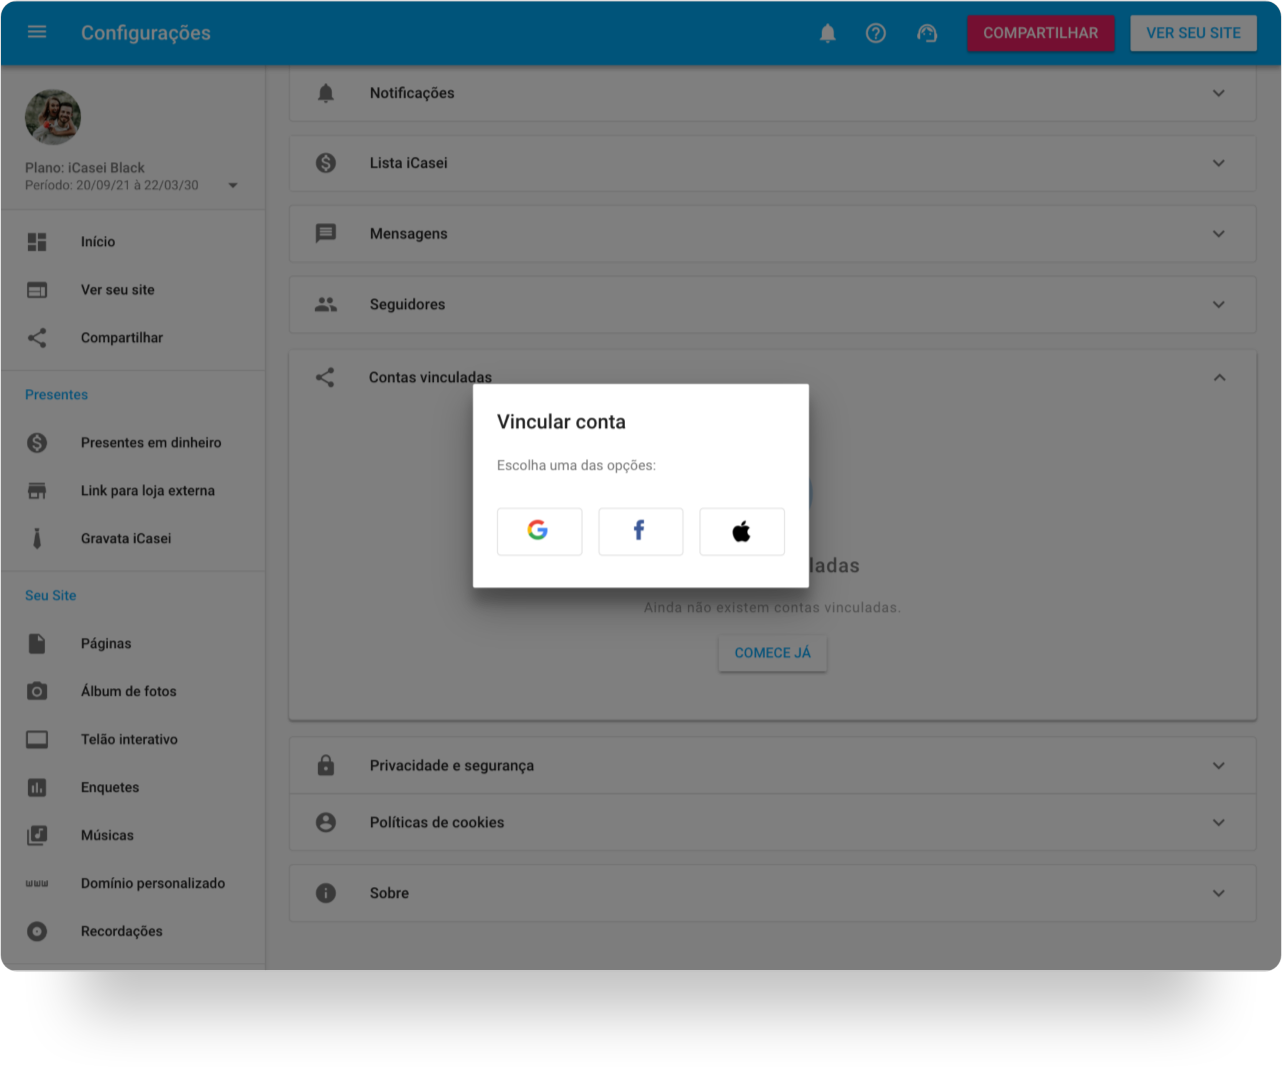
Task: Expand the Mensagens section chevron
Action: coord(1219,234)
